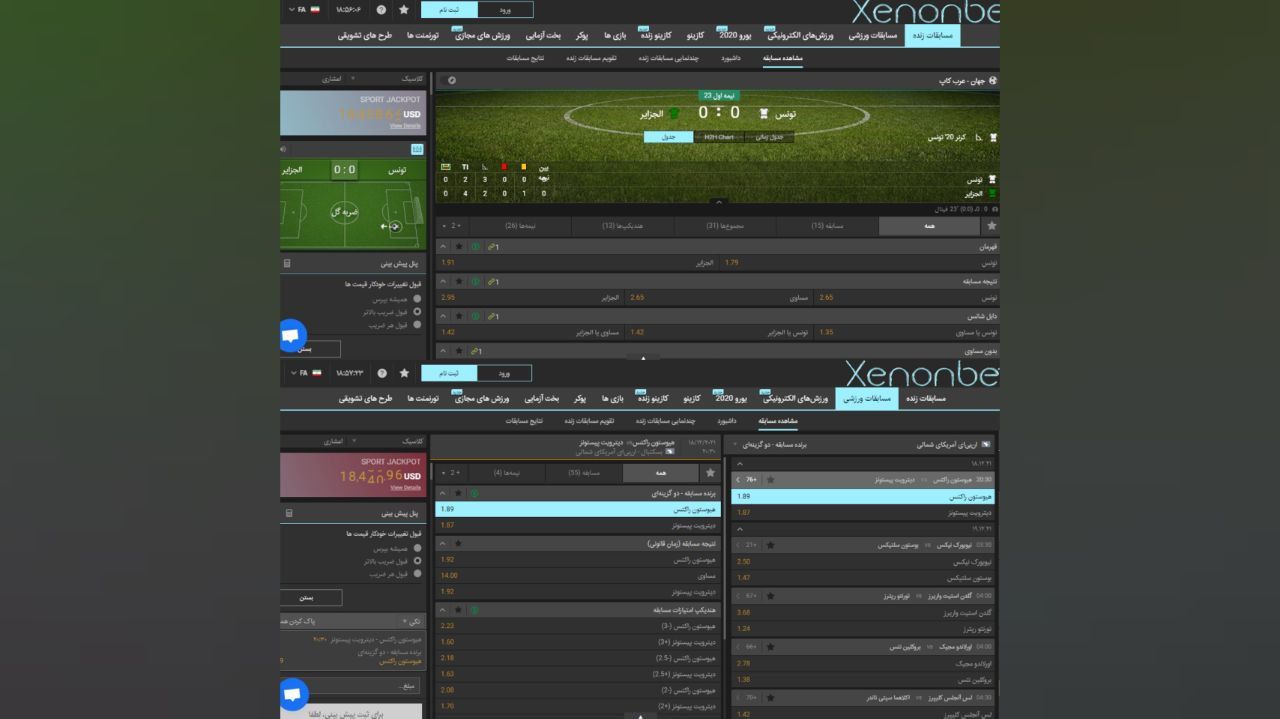Click the 'ثبت نام' register button in top header
1280x719 pixels.
click(449, 9)
